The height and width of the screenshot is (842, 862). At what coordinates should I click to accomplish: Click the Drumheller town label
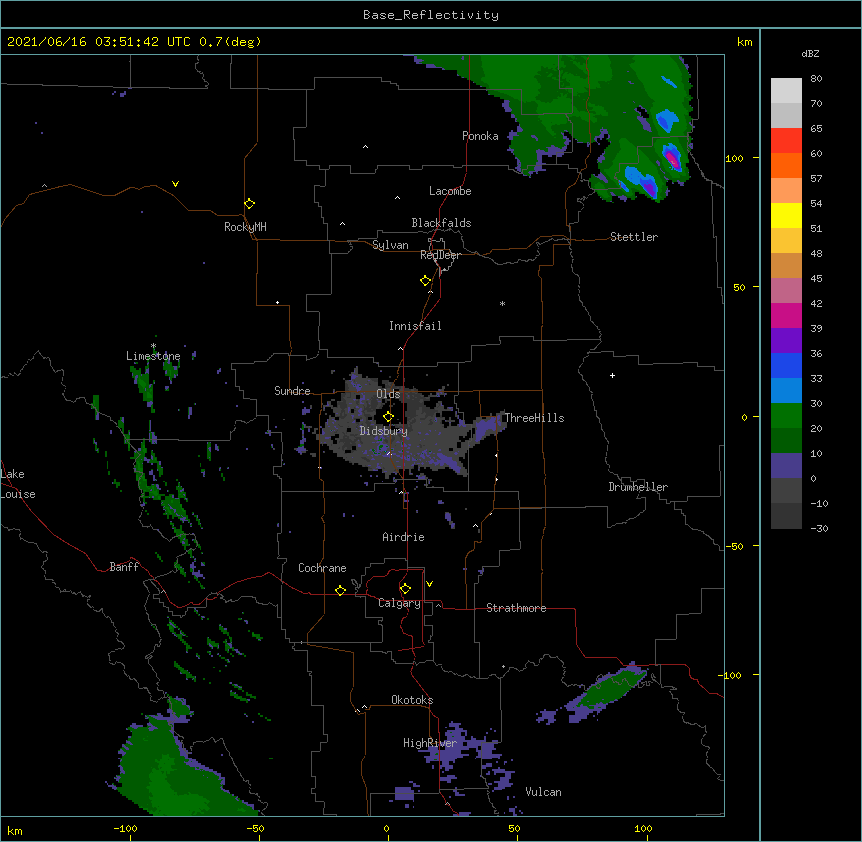(x=638, y=487)
